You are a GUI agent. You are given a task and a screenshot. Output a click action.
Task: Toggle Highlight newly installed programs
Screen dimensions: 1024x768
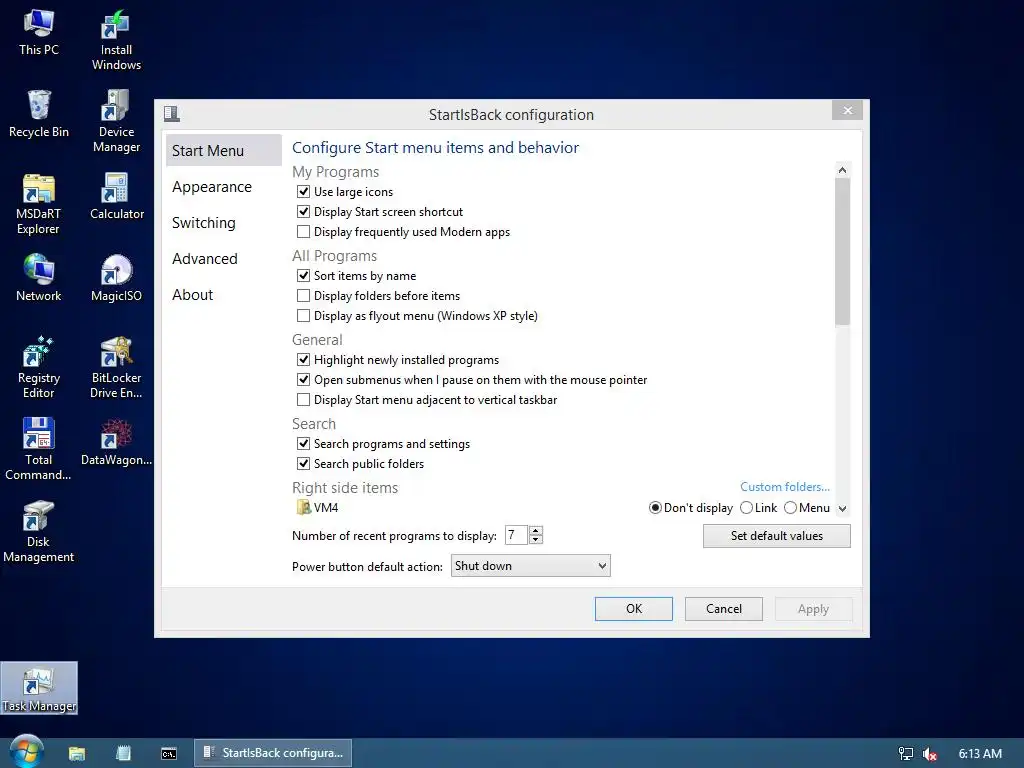click(303, 360)
